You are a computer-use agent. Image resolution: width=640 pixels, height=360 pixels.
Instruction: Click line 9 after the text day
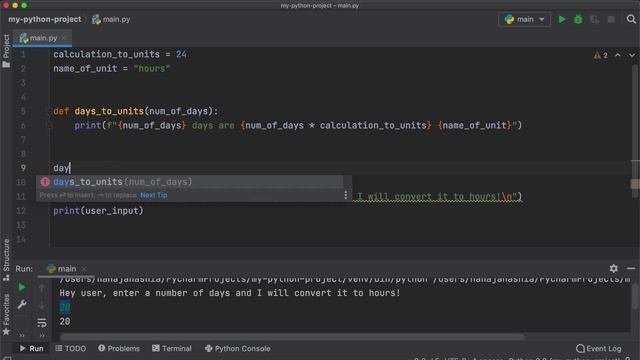click(71, 168)
